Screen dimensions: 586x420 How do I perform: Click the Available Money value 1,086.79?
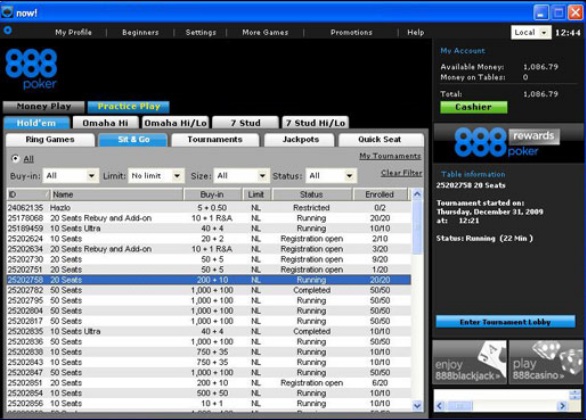(540, 67)
